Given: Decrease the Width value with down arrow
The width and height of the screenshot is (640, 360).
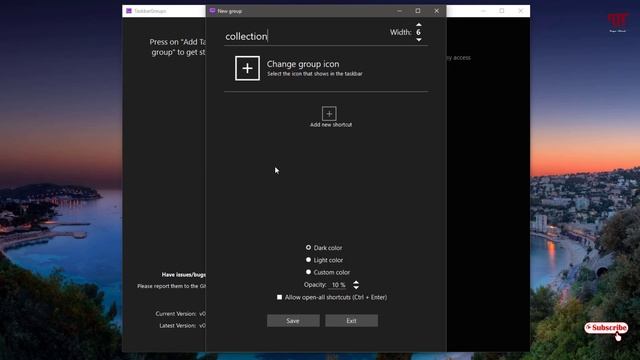Looking at the screenshot, I should pyautogui.click(x=419, y=40).
